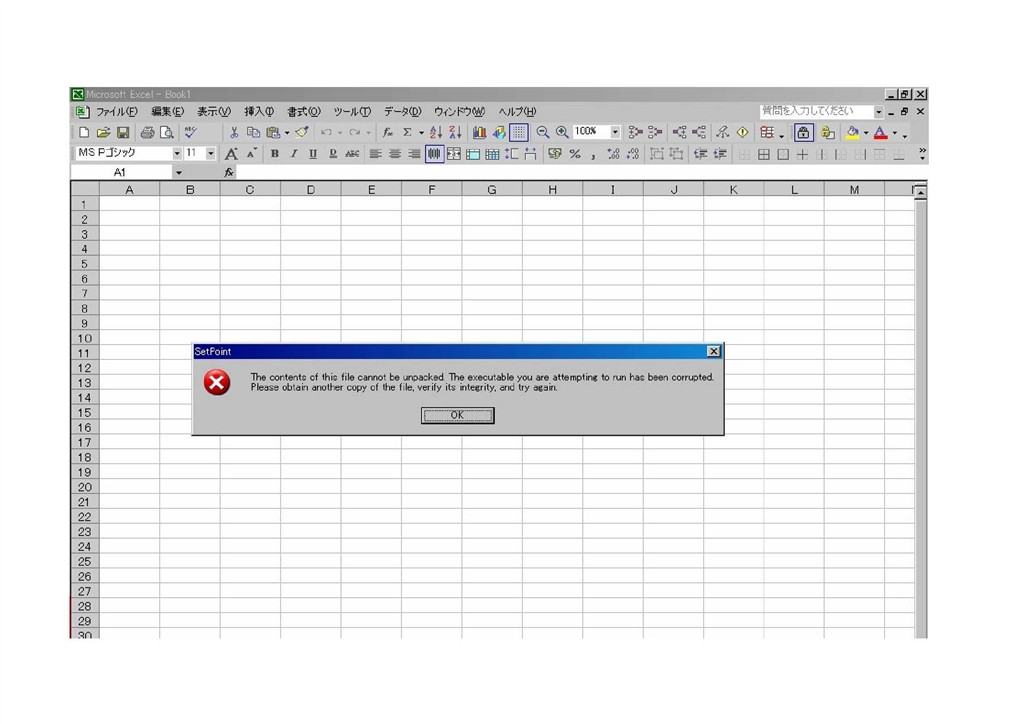Image resolution: width=1024 pixels, height=724 pixels.
Task: Save the workbook with the floppy icon
Action: tap(122, 133)
